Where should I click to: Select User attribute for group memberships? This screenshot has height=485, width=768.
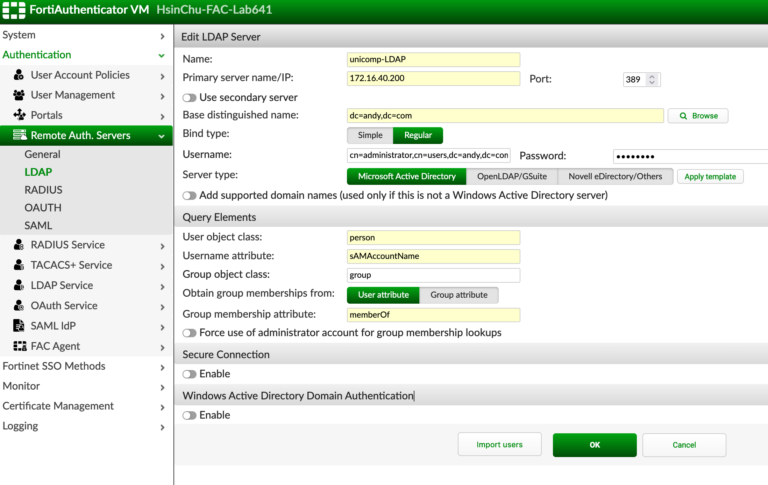[383, 295]
